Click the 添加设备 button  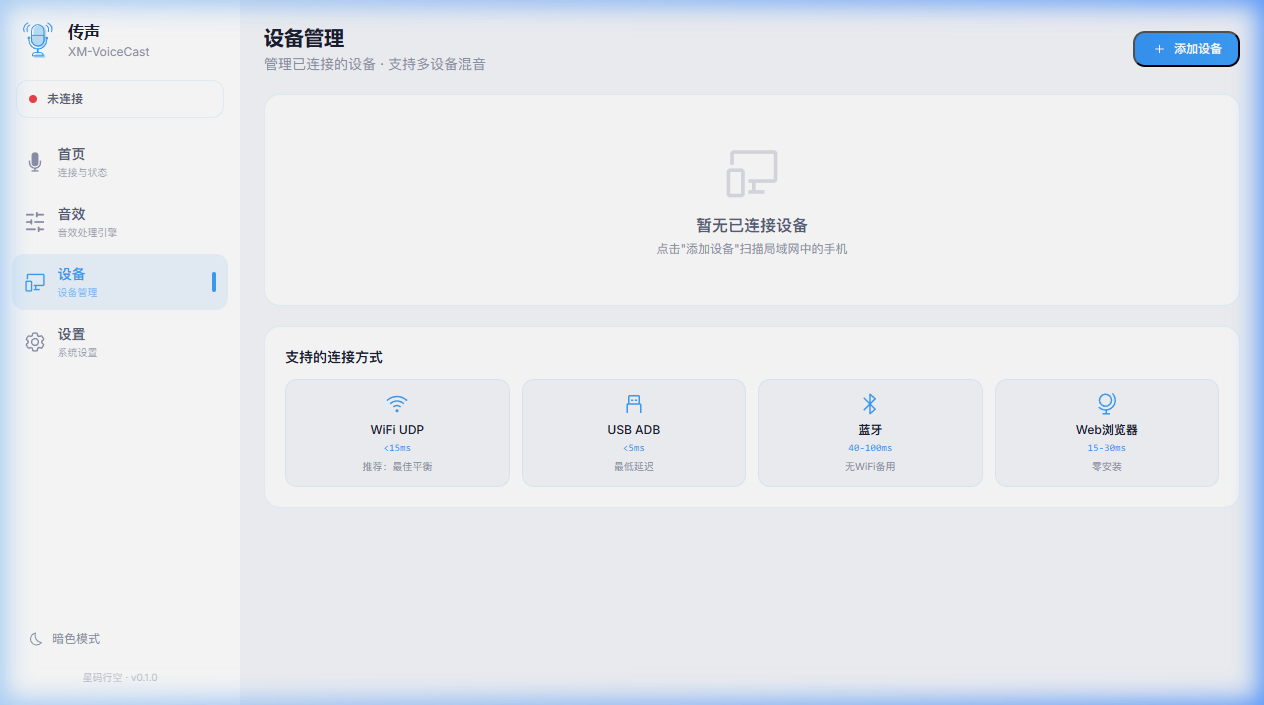click(1186, 49)
